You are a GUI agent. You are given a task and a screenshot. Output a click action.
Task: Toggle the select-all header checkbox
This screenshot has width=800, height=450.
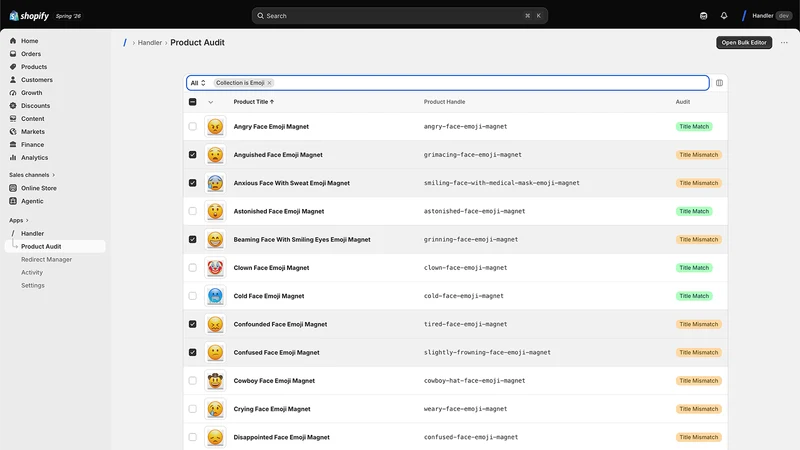[192, 102]
